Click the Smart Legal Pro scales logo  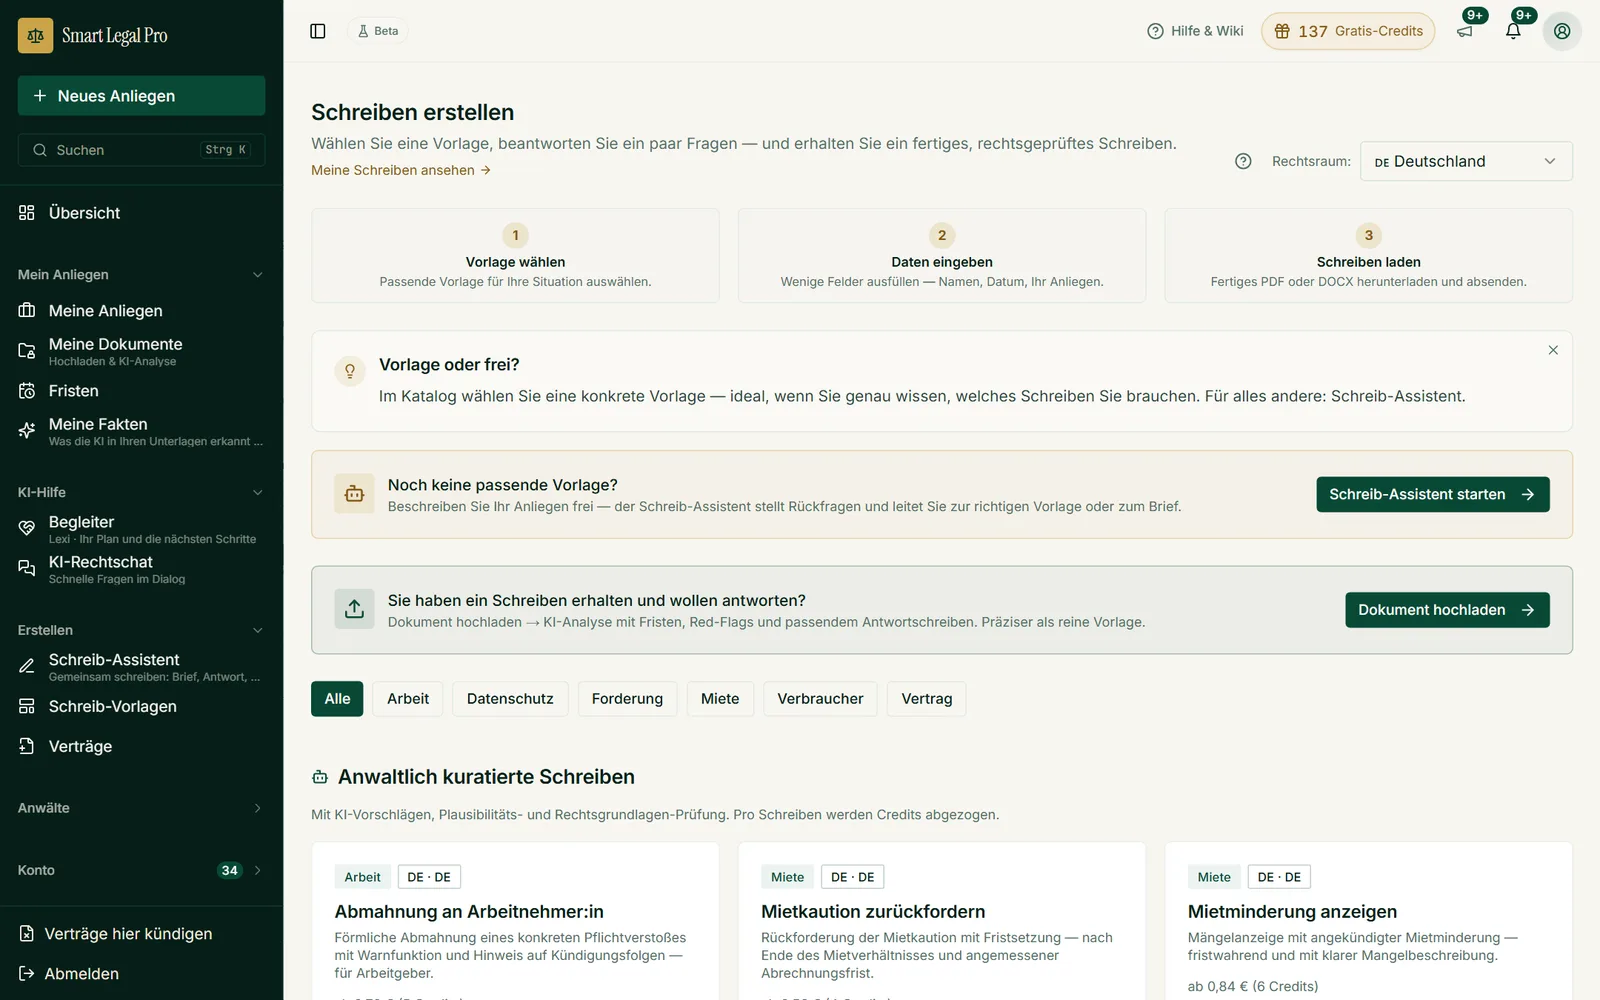point(36,35)
